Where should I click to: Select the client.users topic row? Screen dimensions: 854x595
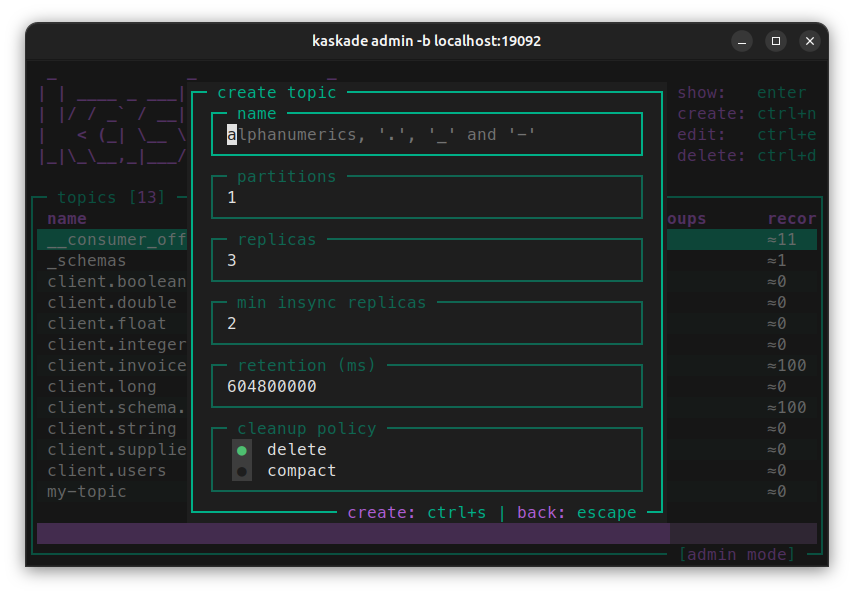tap(107, 471)
